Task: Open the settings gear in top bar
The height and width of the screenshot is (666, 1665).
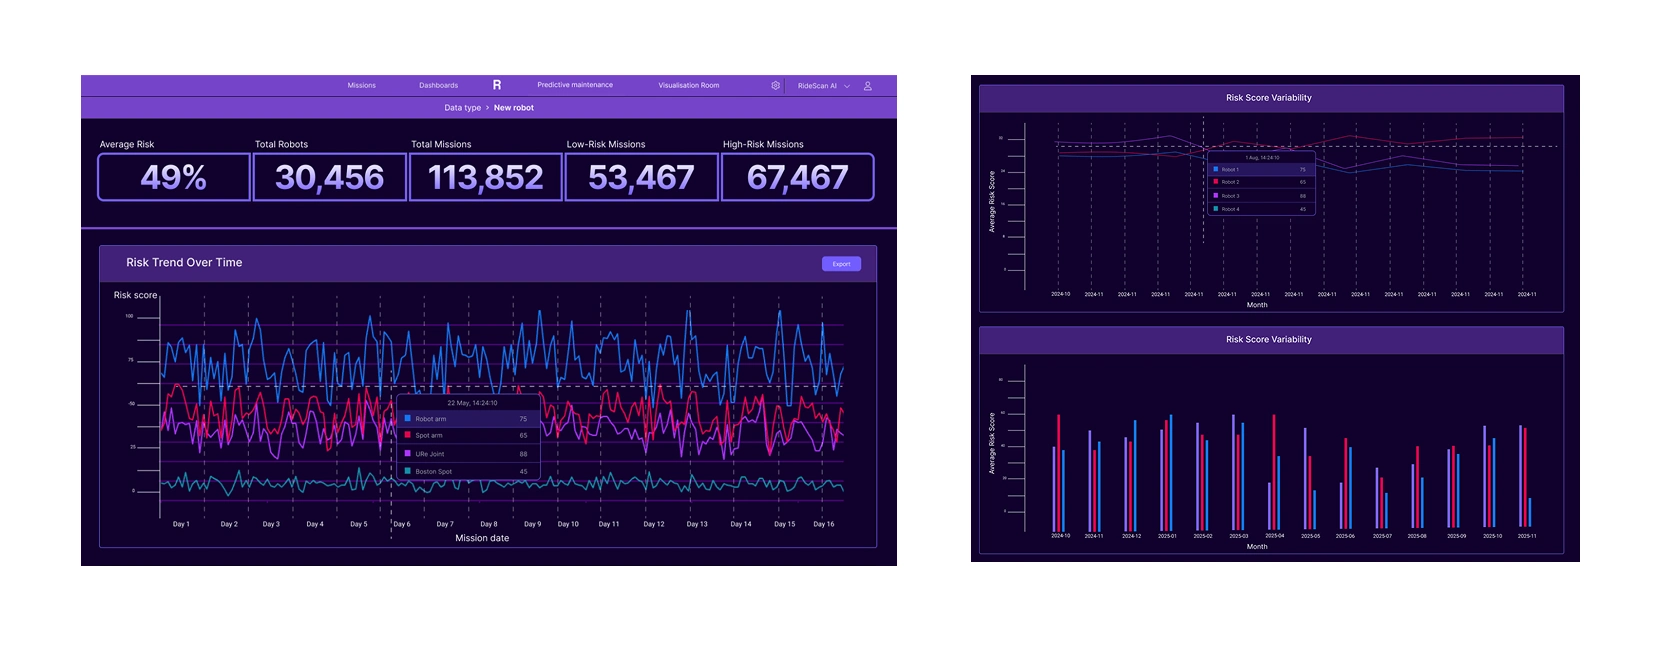Action: tap(775, 86)
